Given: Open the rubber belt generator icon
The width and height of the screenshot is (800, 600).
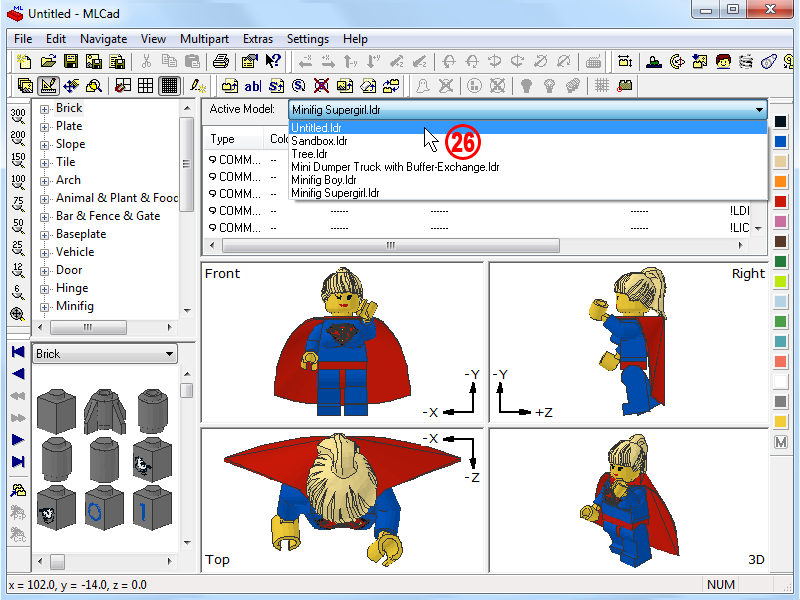Looking at the screenshot, I should point(769,62).
